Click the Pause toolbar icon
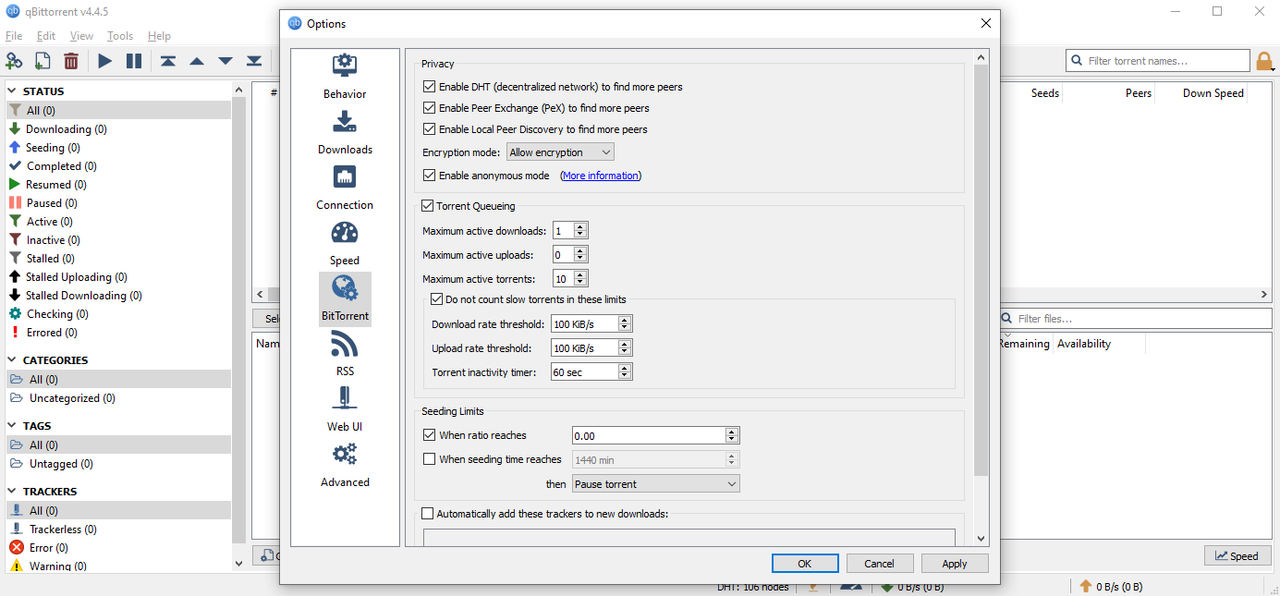Image resolution: width=1280 pixels, height=596 pixels. (134, 61)
